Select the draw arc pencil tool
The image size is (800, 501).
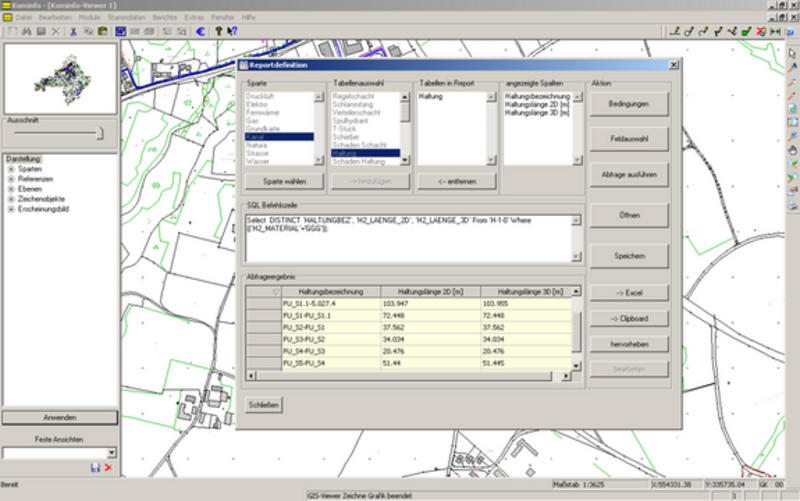[x=704, y=32]
